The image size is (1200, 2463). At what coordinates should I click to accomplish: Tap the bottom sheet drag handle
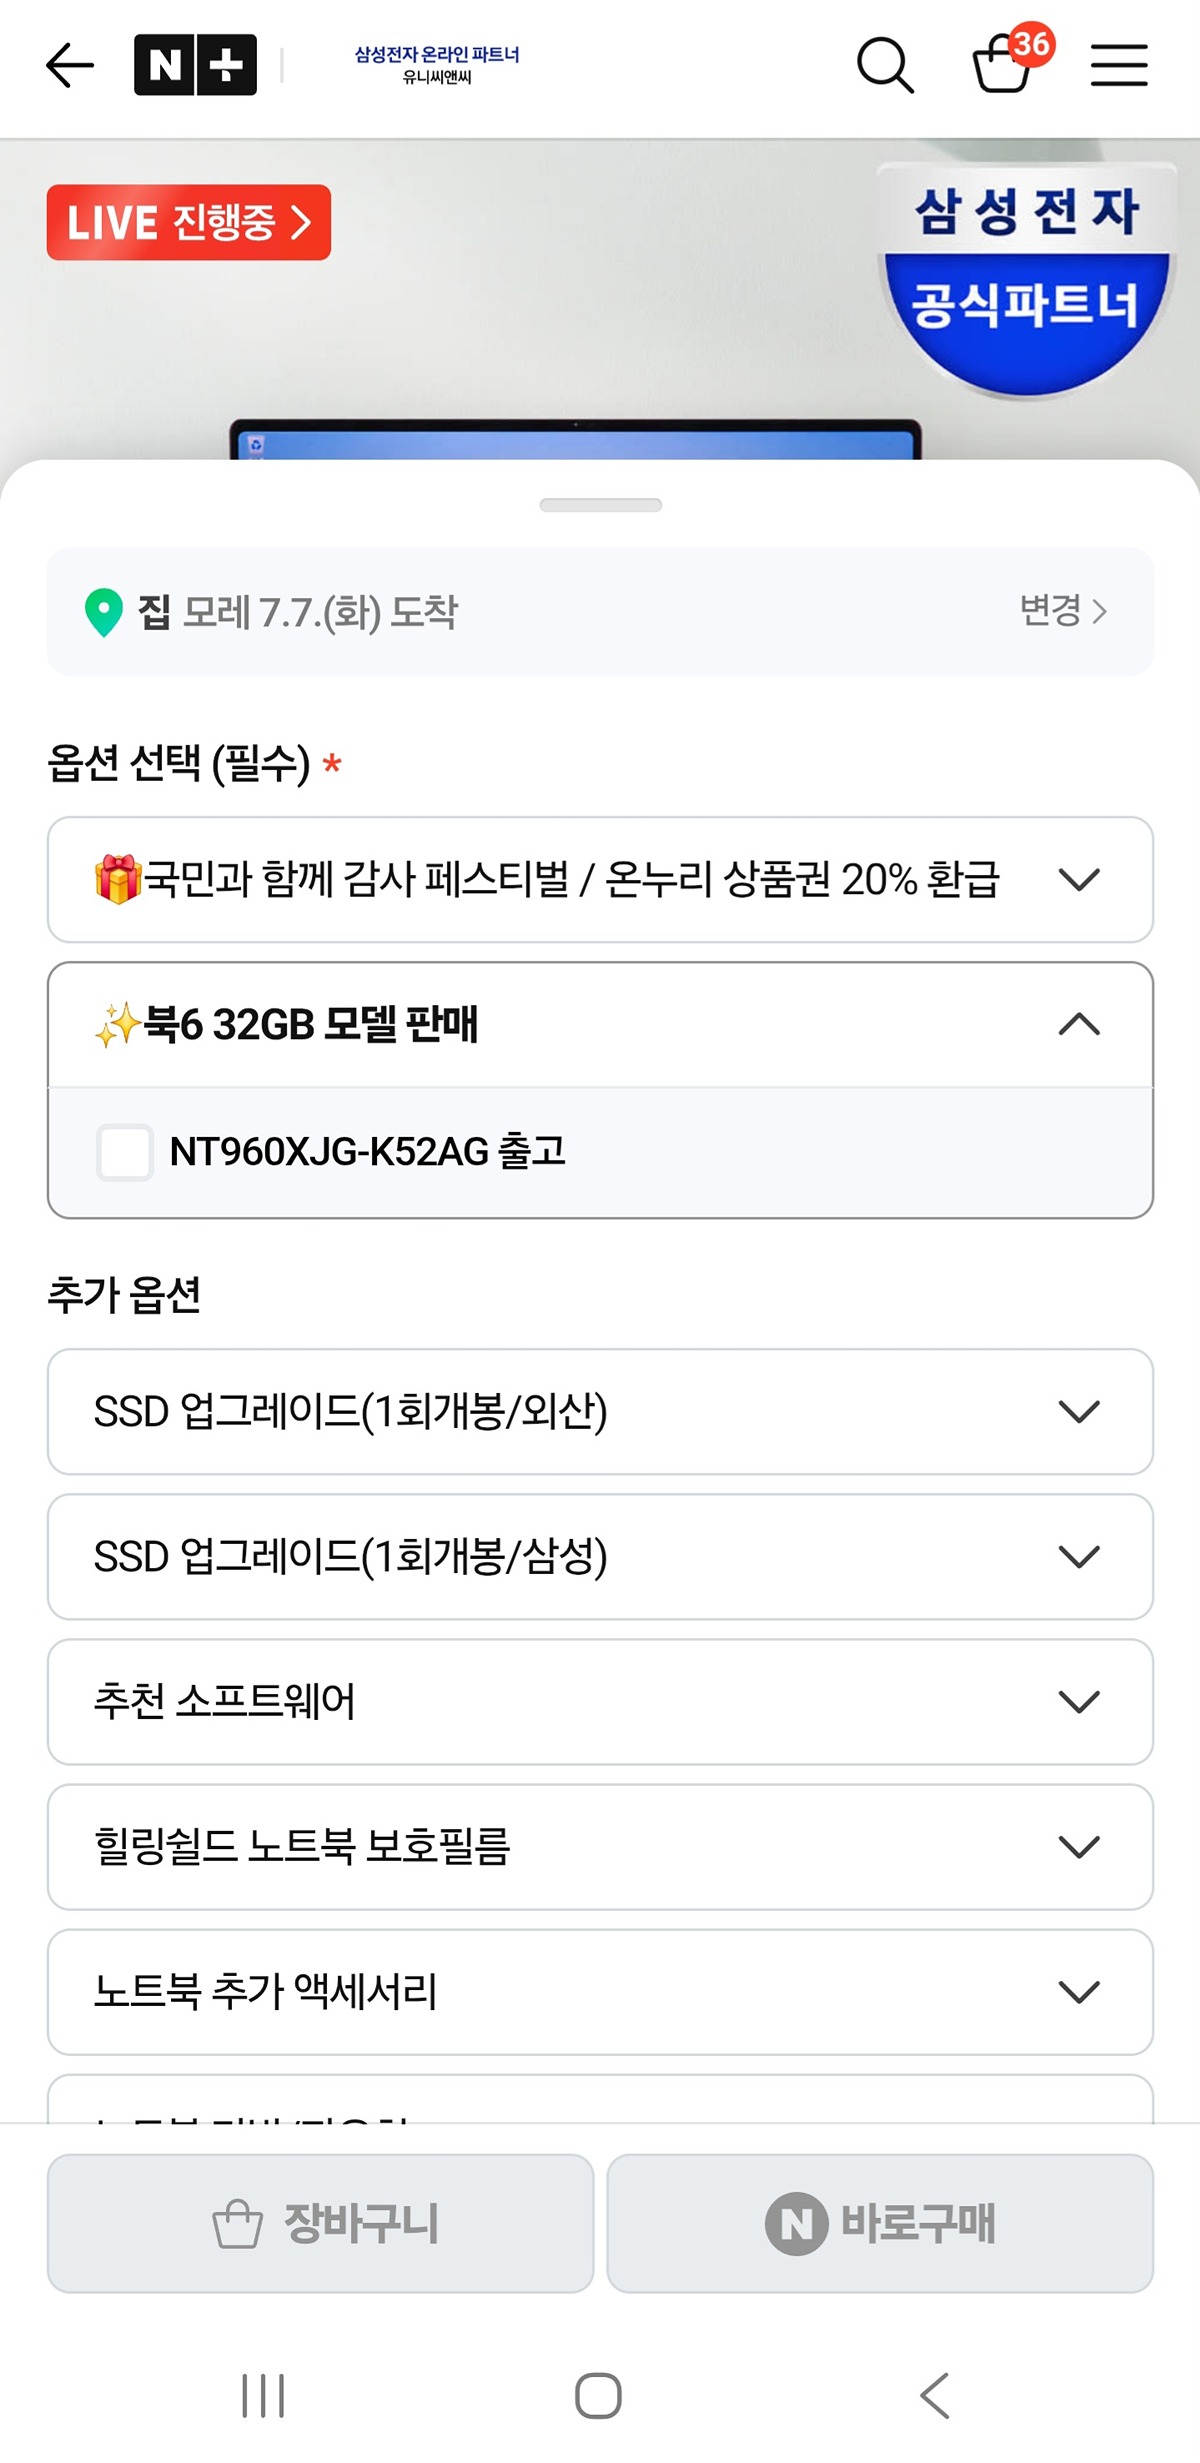point(600,505)
